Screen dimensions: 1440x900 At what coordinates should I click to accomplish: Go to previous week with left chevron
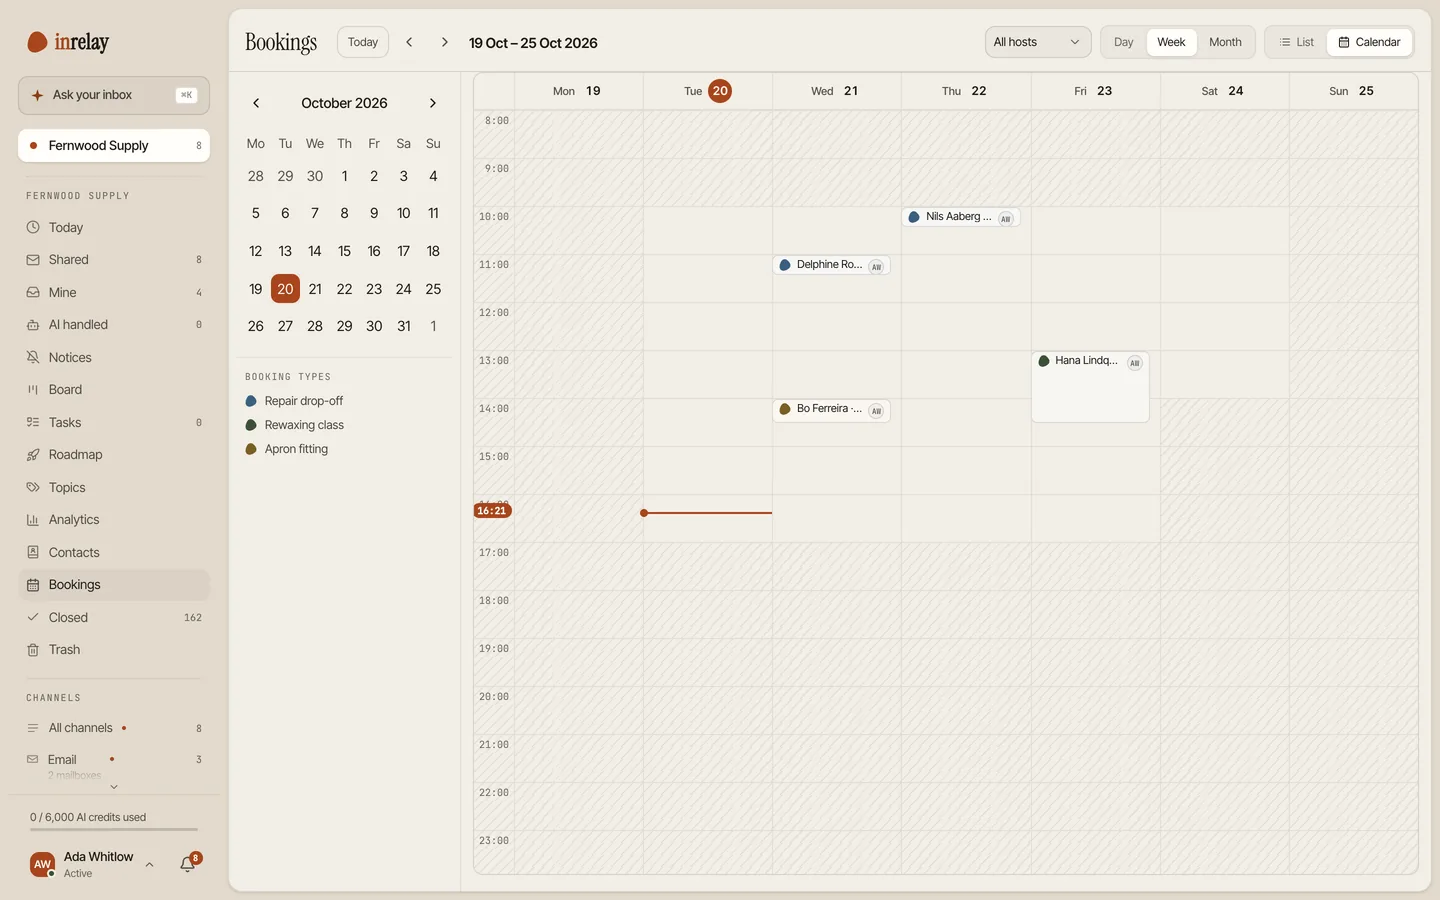[x=409, y=42]
